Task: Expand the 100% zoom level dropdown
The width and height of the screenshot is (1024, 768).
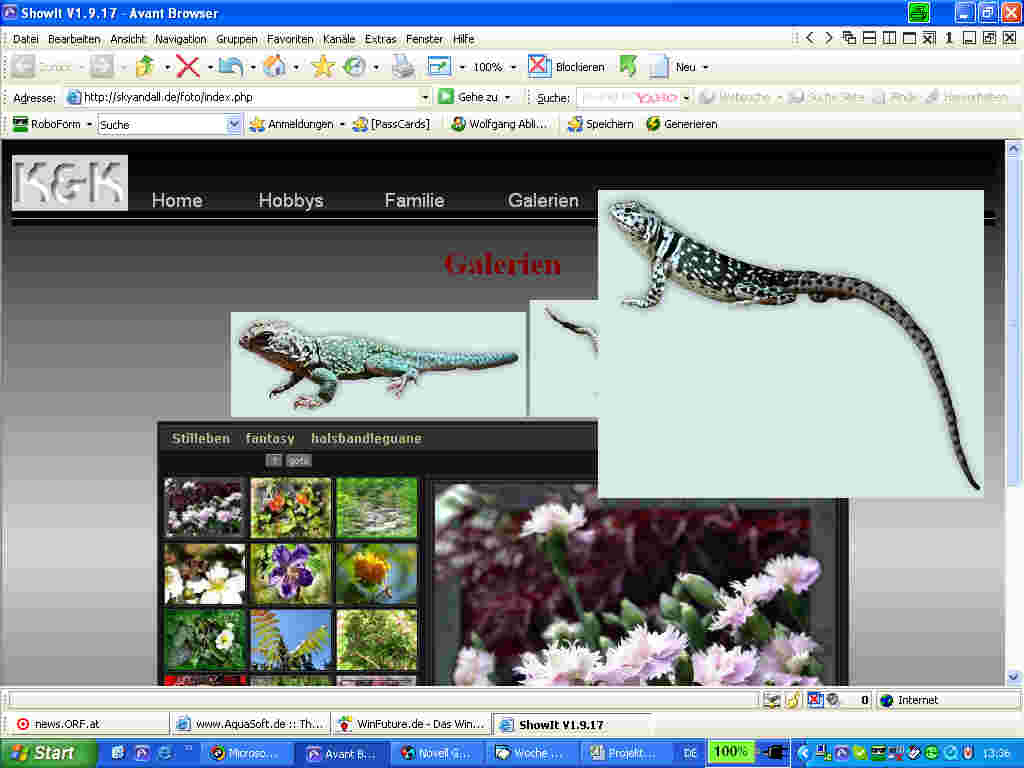Action: pos(513,67)
